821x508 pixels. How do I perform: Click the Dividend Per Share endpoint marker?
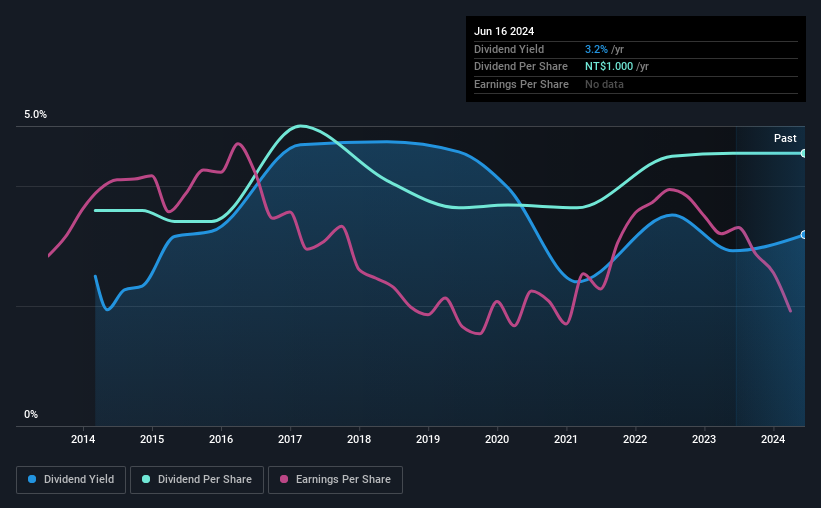[x=804, y=153]
